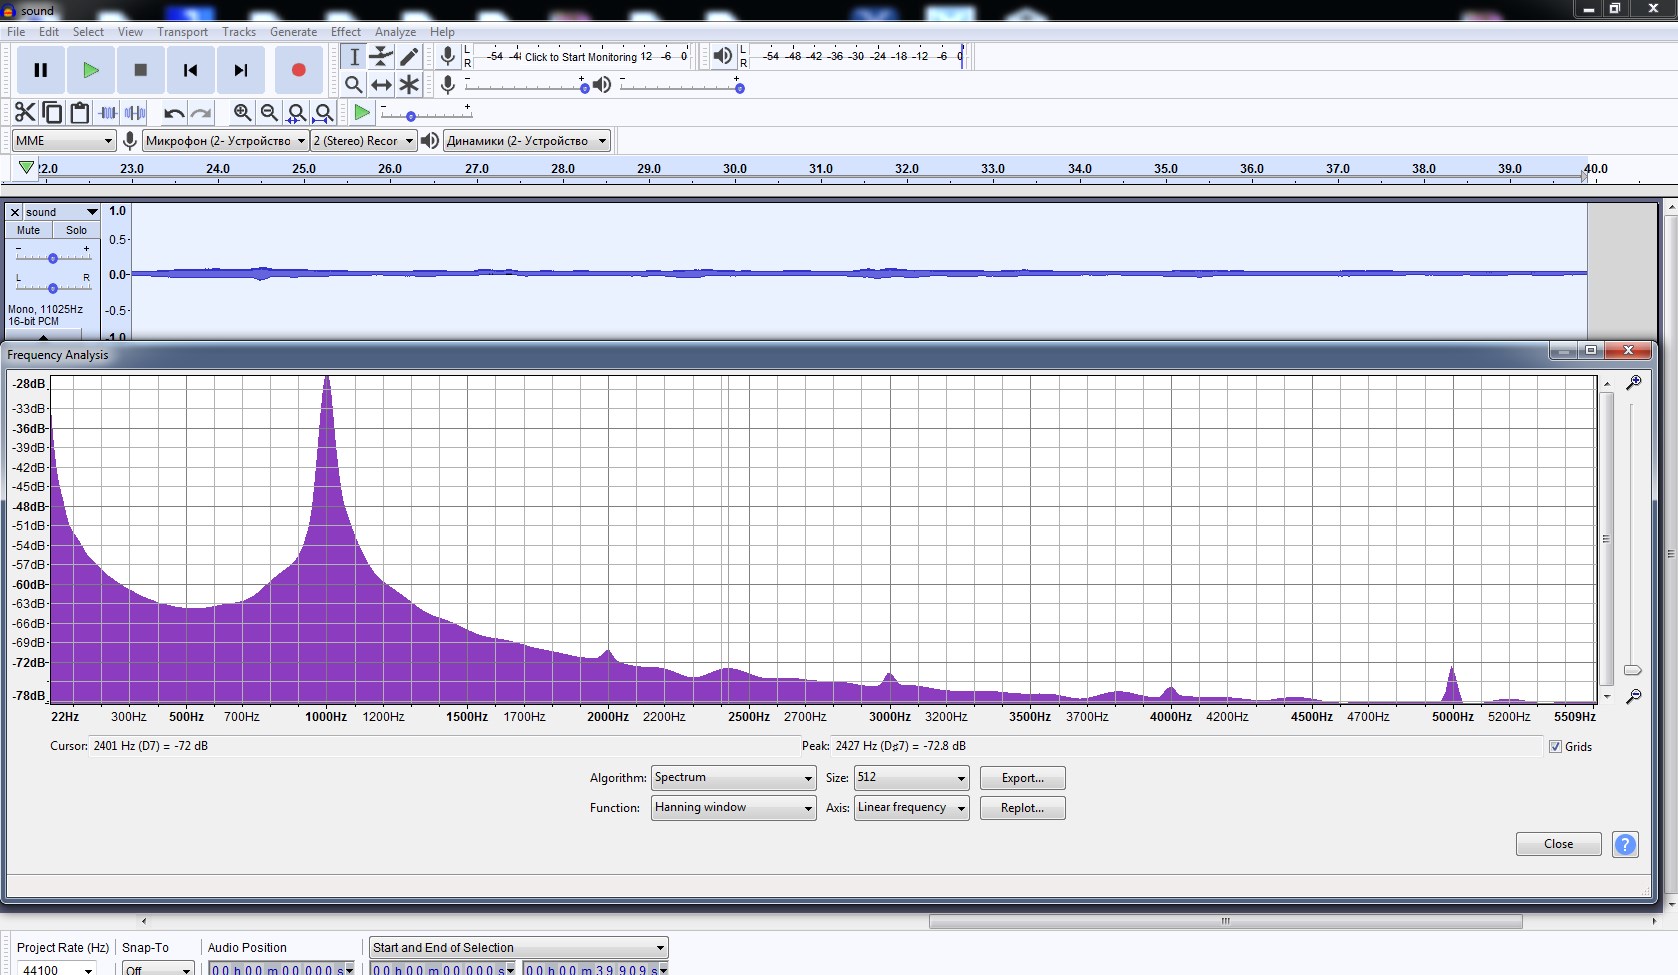Click the track pan L-R slider
The width and height of the screenshot is (1678, 975).
pyautogui.click(x=53, y=286)
